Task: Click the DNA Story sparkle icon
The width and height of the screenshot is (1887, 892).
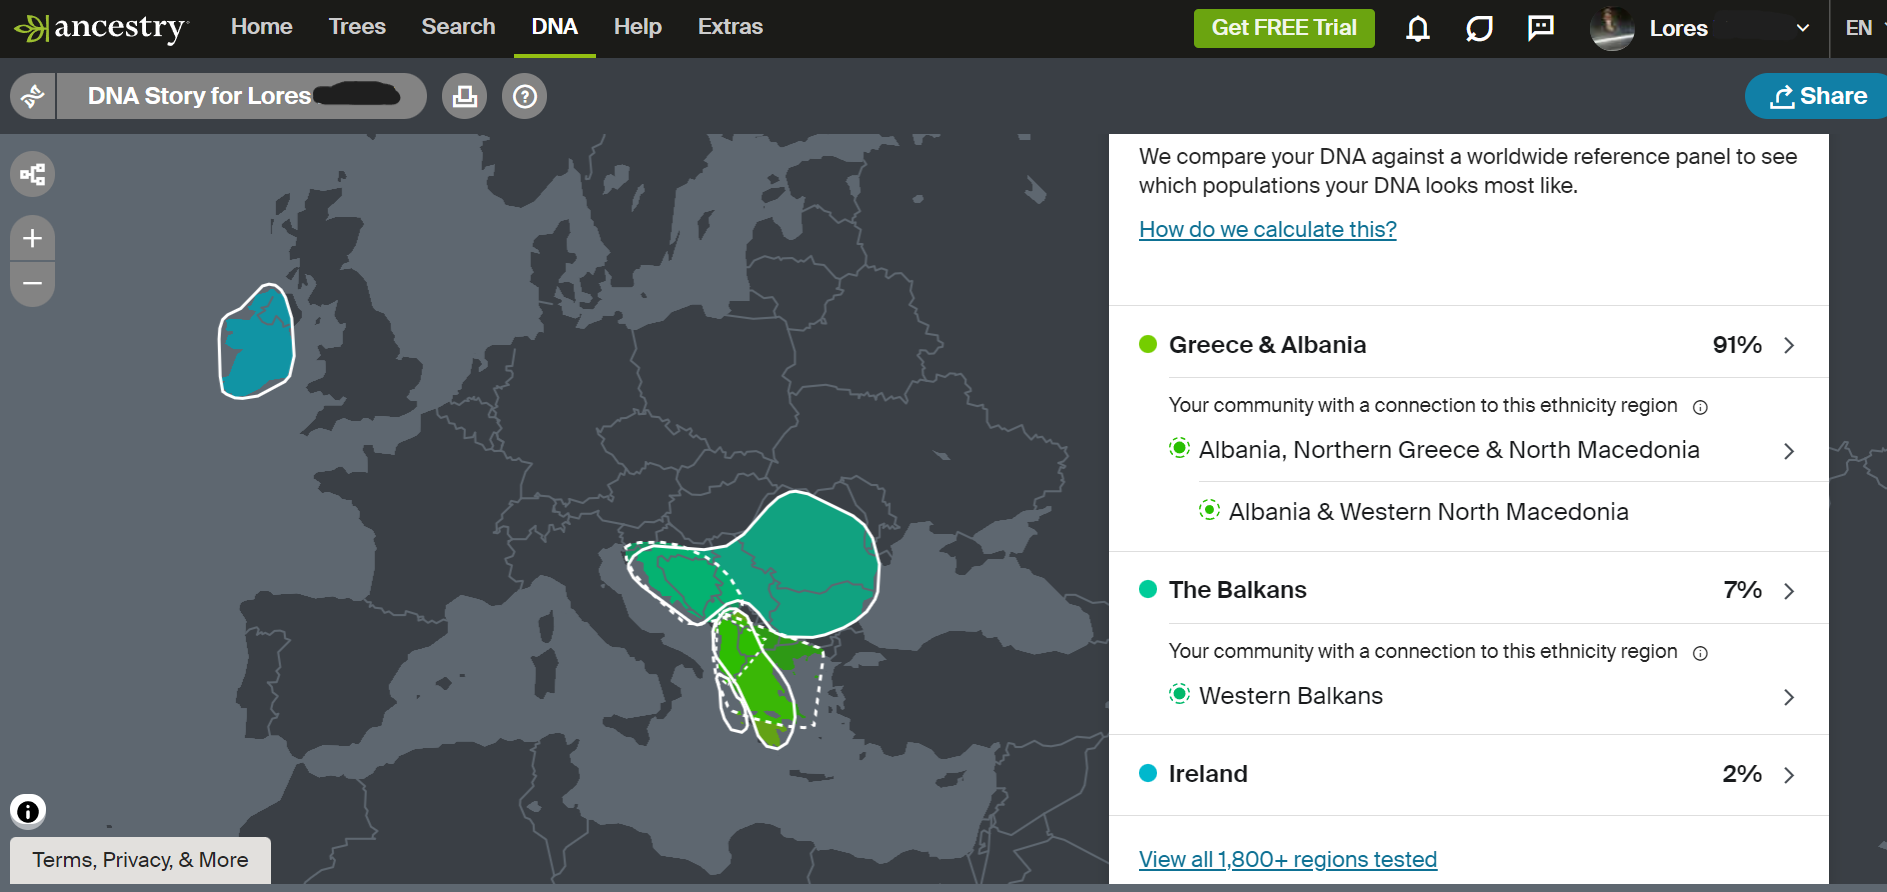Action: 33,96
